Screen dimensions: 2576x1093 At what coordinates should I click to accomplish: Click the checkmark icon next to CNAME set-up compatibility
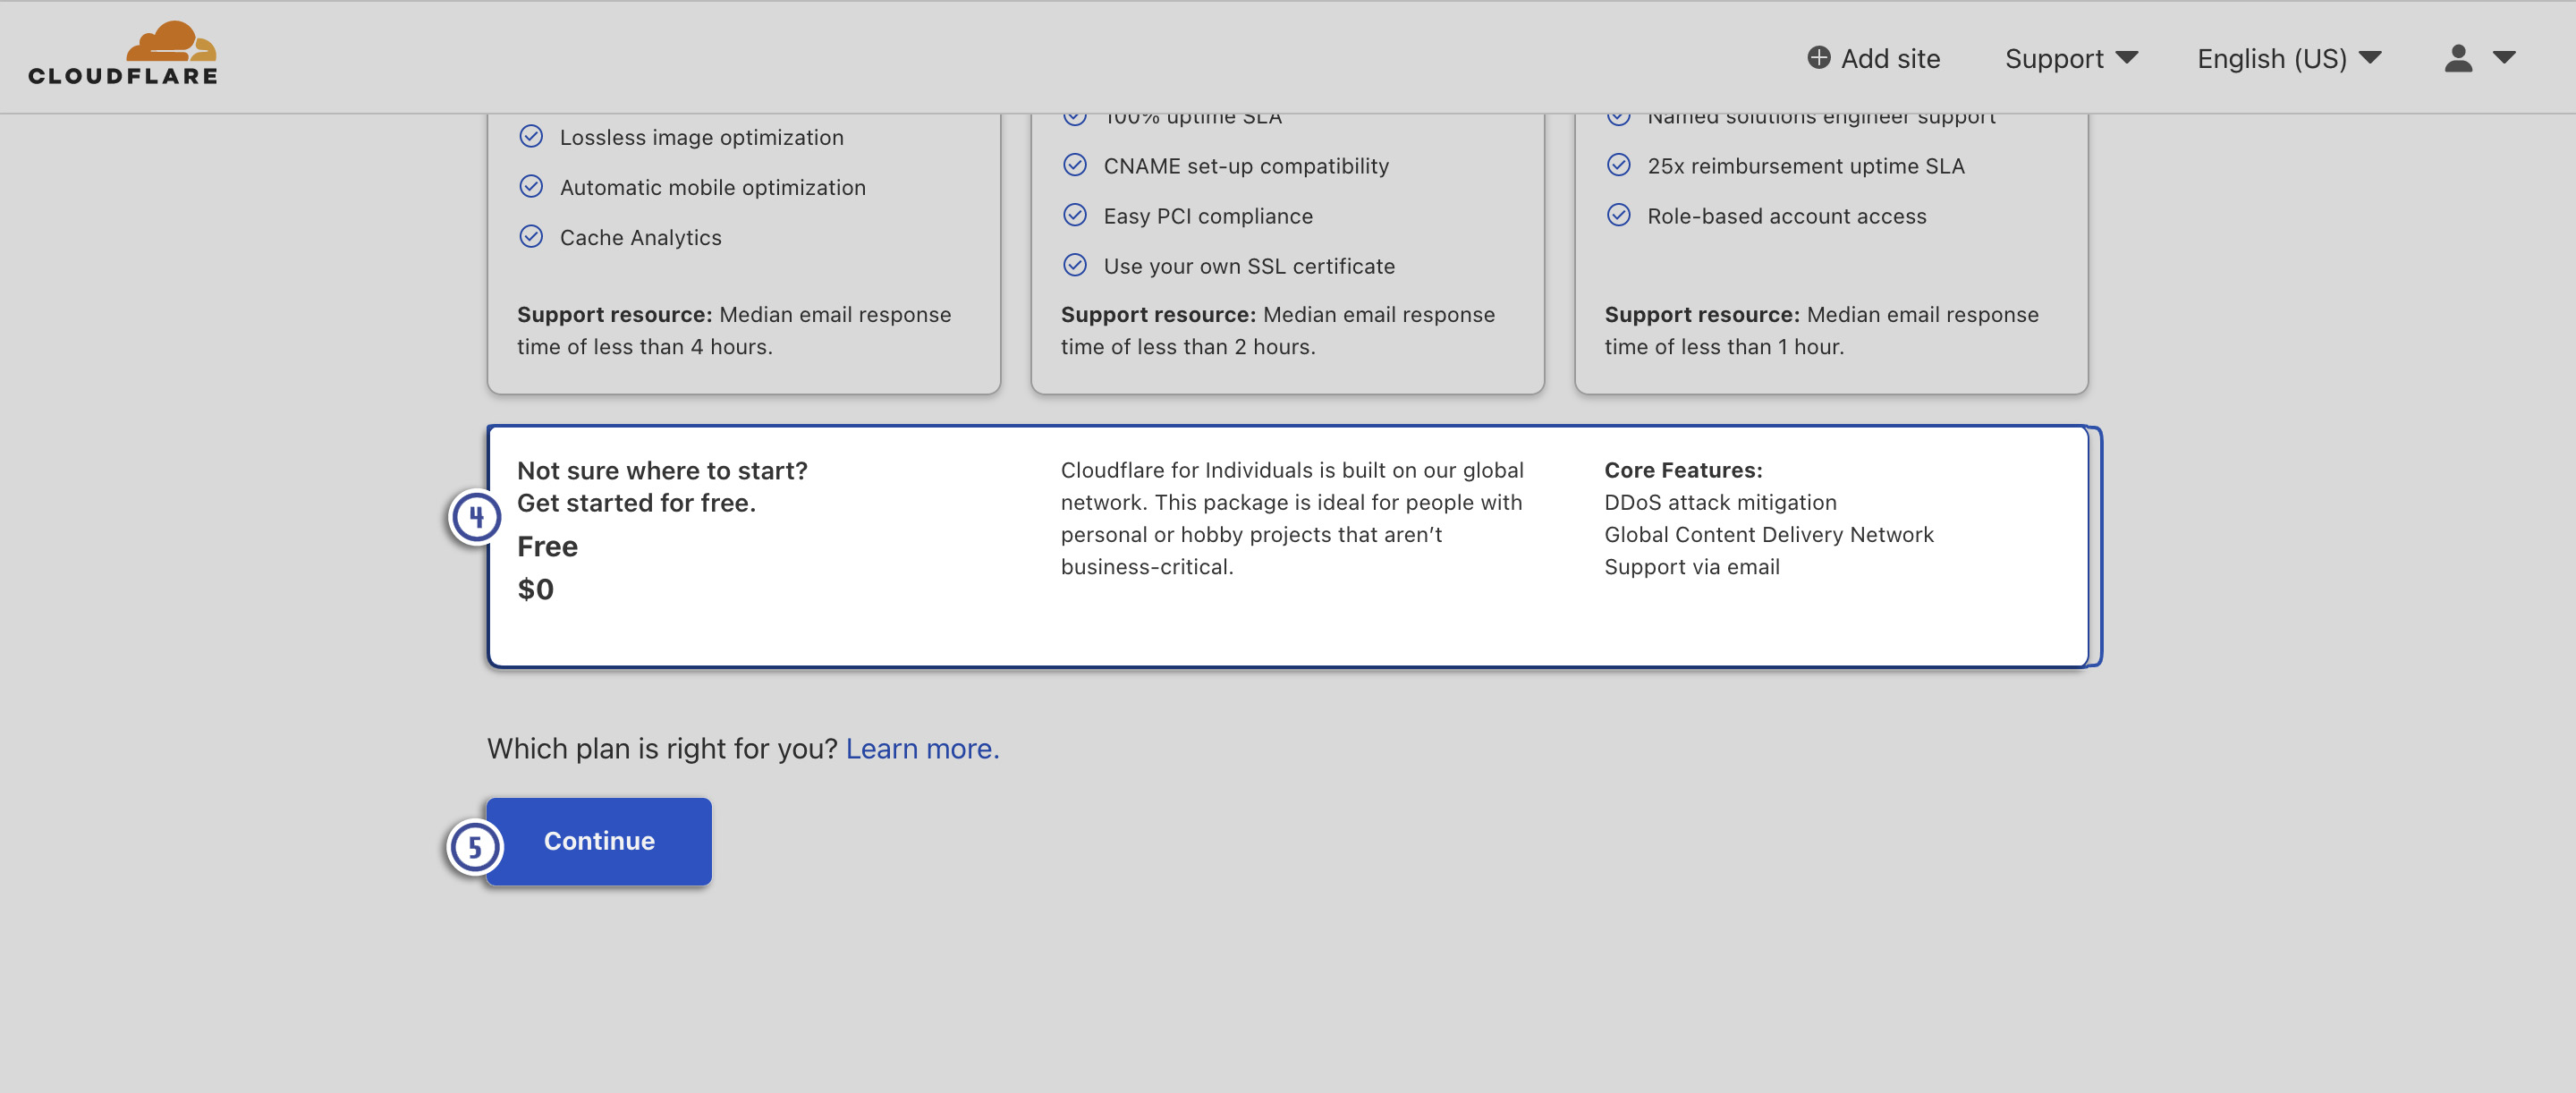click(x=1075, y=165)
